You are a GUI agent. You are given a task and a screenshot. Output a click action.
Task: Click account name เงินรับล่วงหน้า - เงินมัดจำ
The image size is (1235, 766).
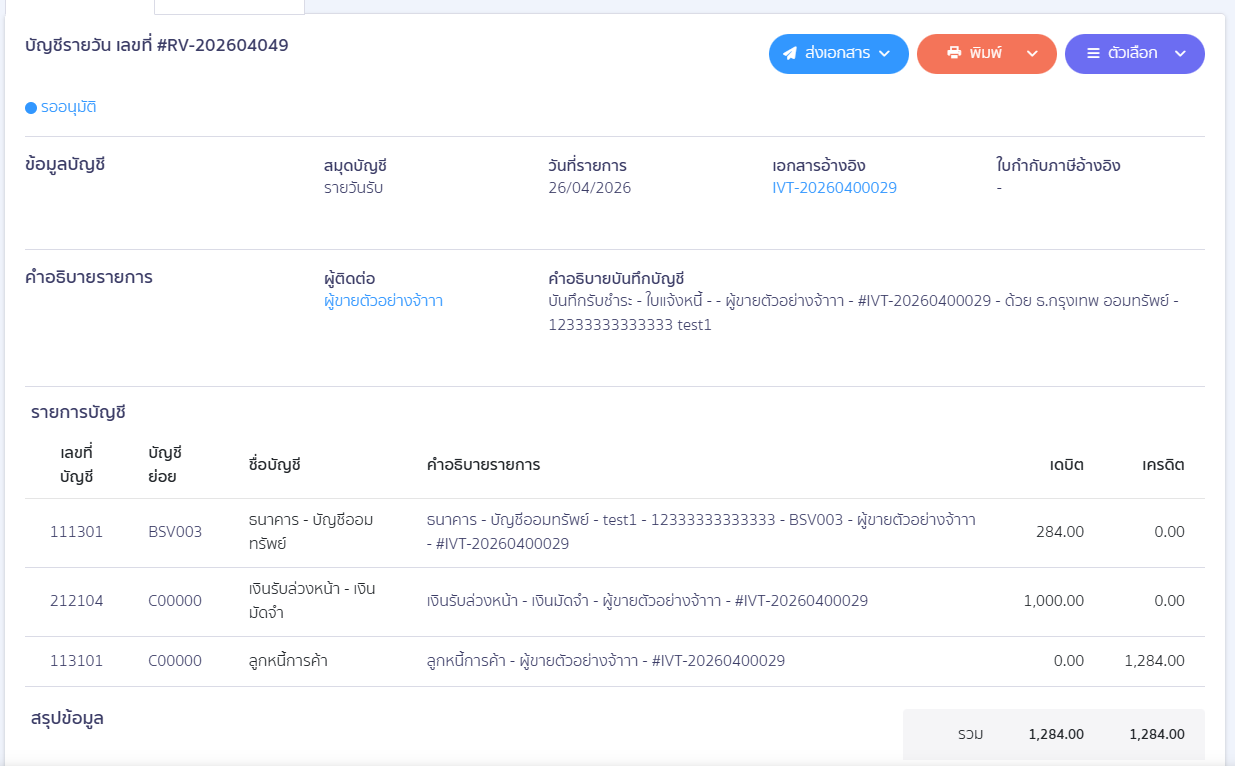312,600
